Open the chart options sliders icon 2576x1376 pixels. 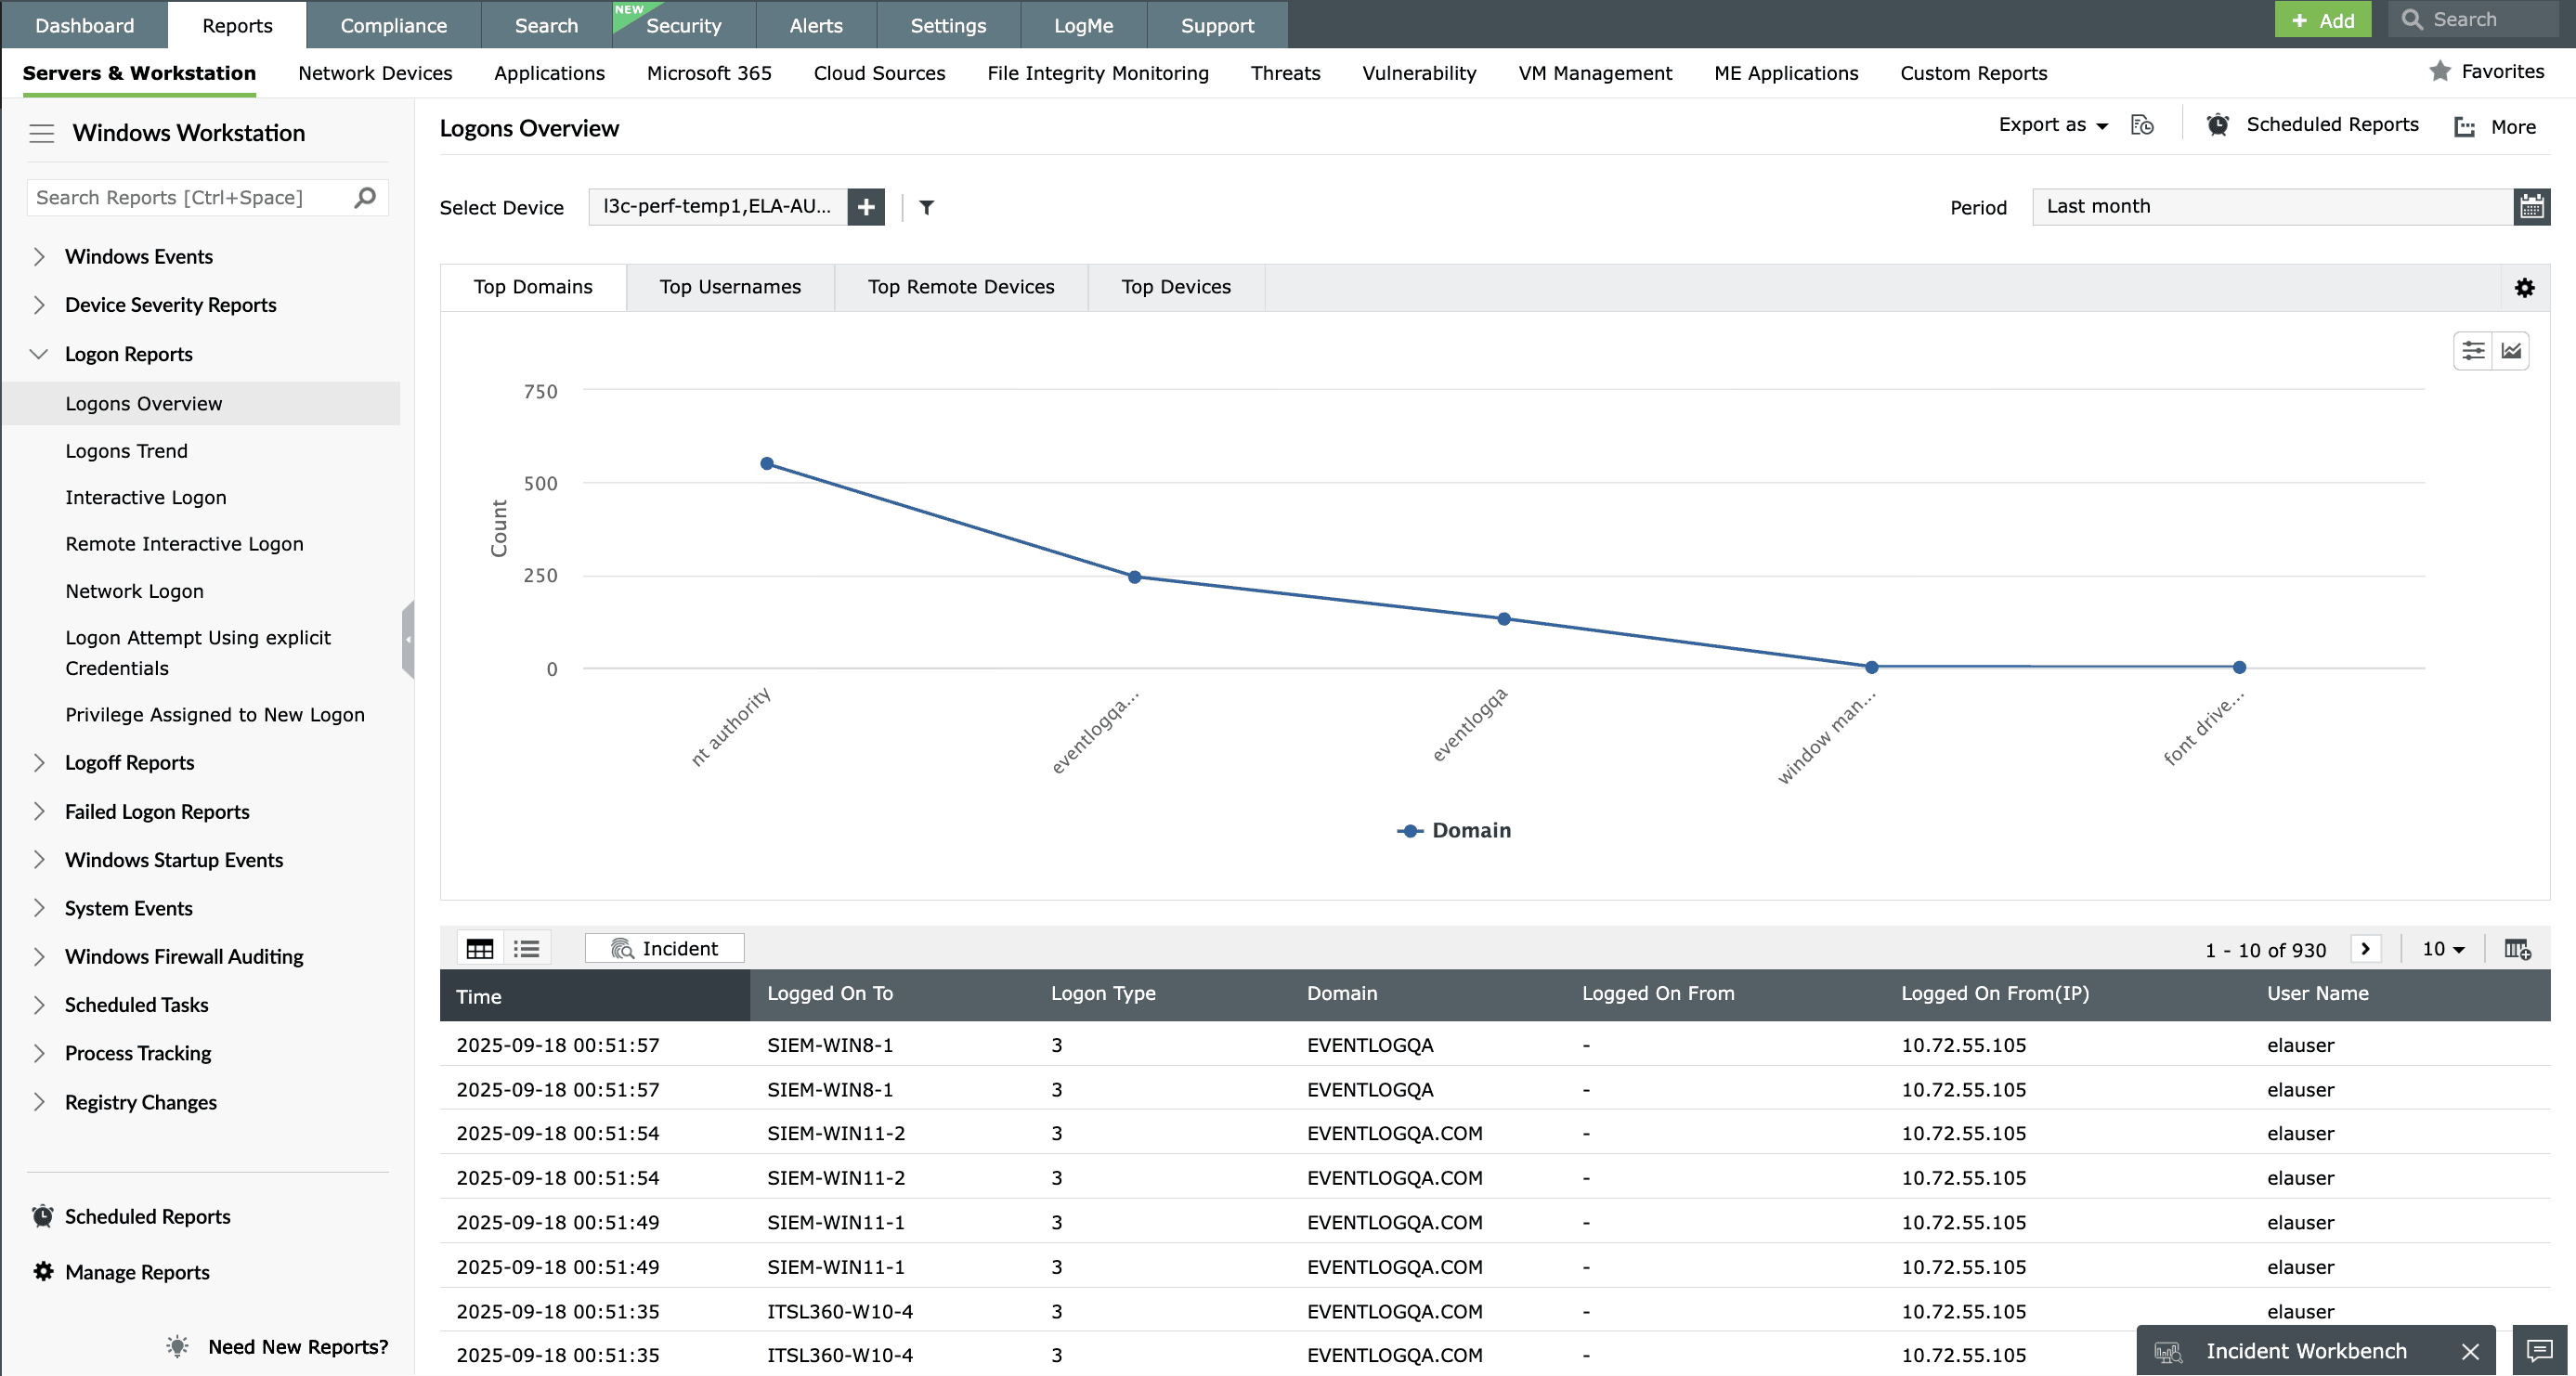tap(2472, 351)
